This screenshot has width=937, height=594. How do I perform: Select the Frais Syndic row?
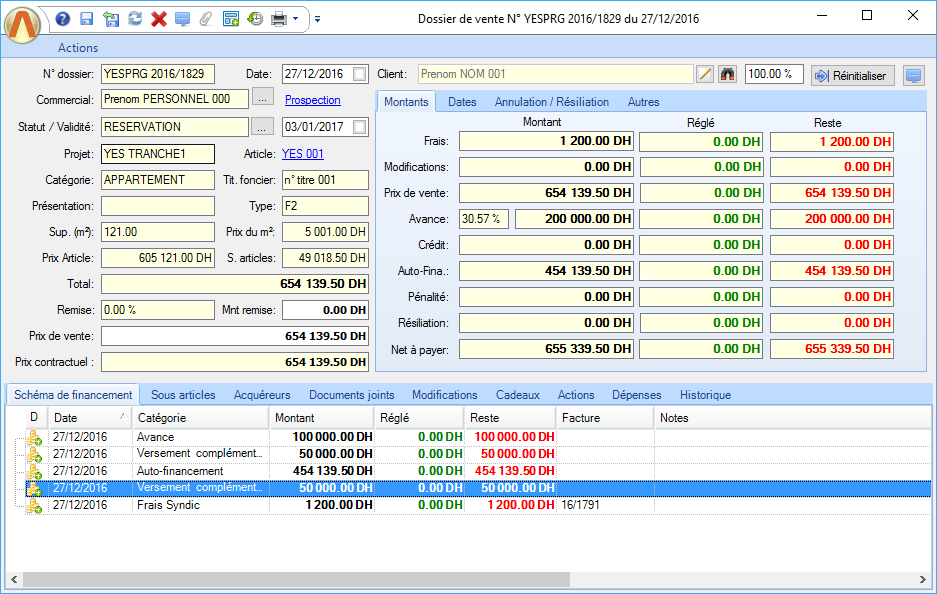(168, 505)
